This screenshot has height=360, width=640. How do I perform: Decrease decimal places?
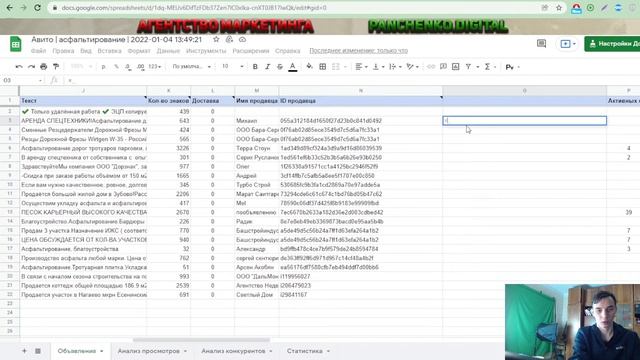pyautogui.click(x=128, y=67)
